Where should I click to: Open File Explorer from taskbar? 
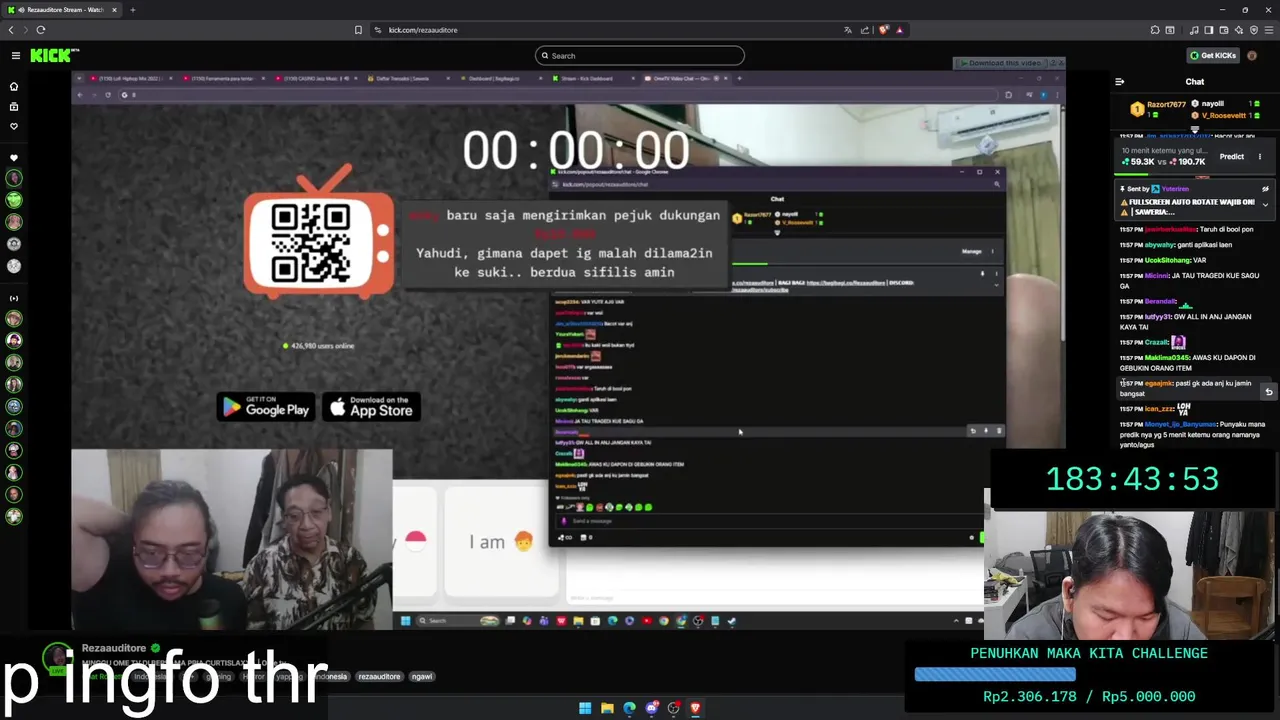tap(607, 708)
